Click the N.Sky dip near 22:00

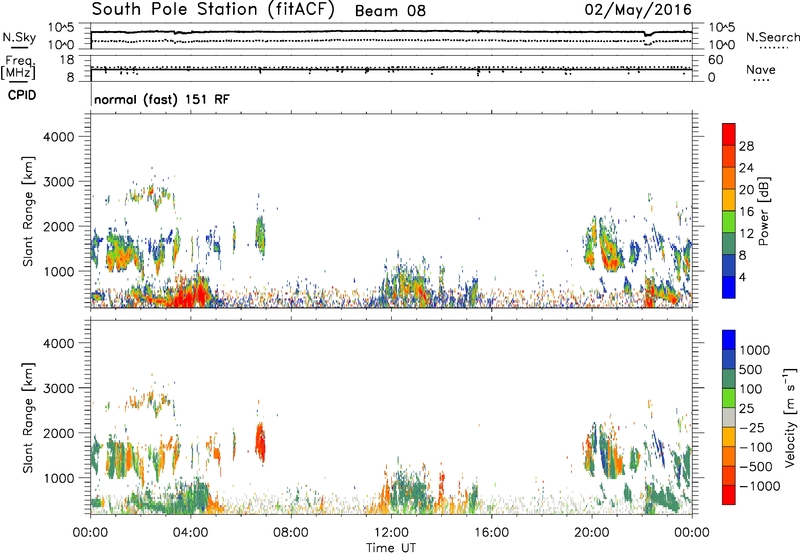click(648, 35)
